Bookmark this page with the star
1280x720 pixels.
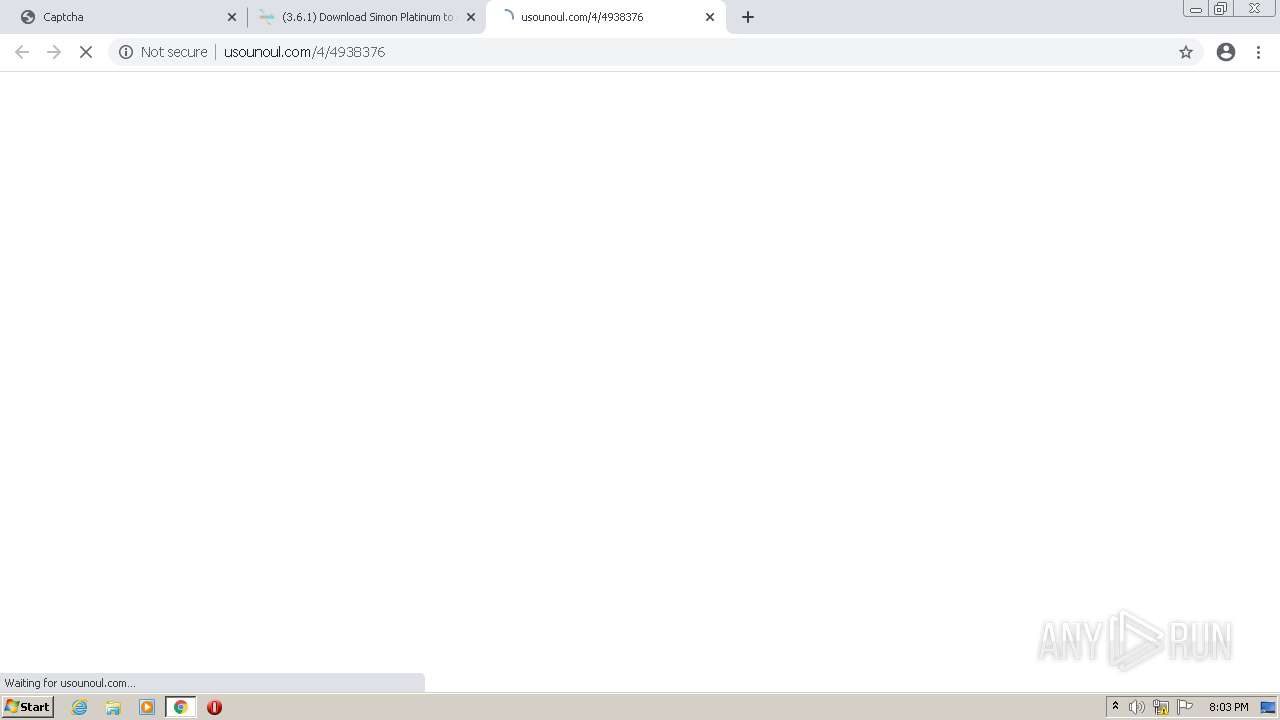coord(1186,52)
